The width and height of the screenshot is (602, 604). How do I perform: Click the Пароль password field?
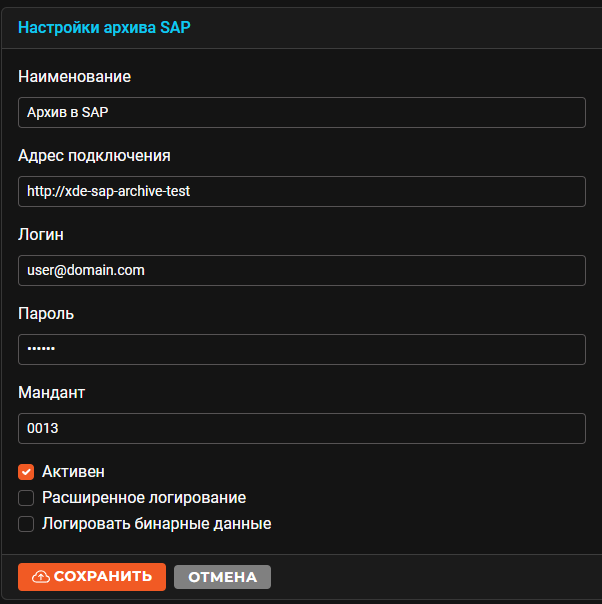pos(302,349)
